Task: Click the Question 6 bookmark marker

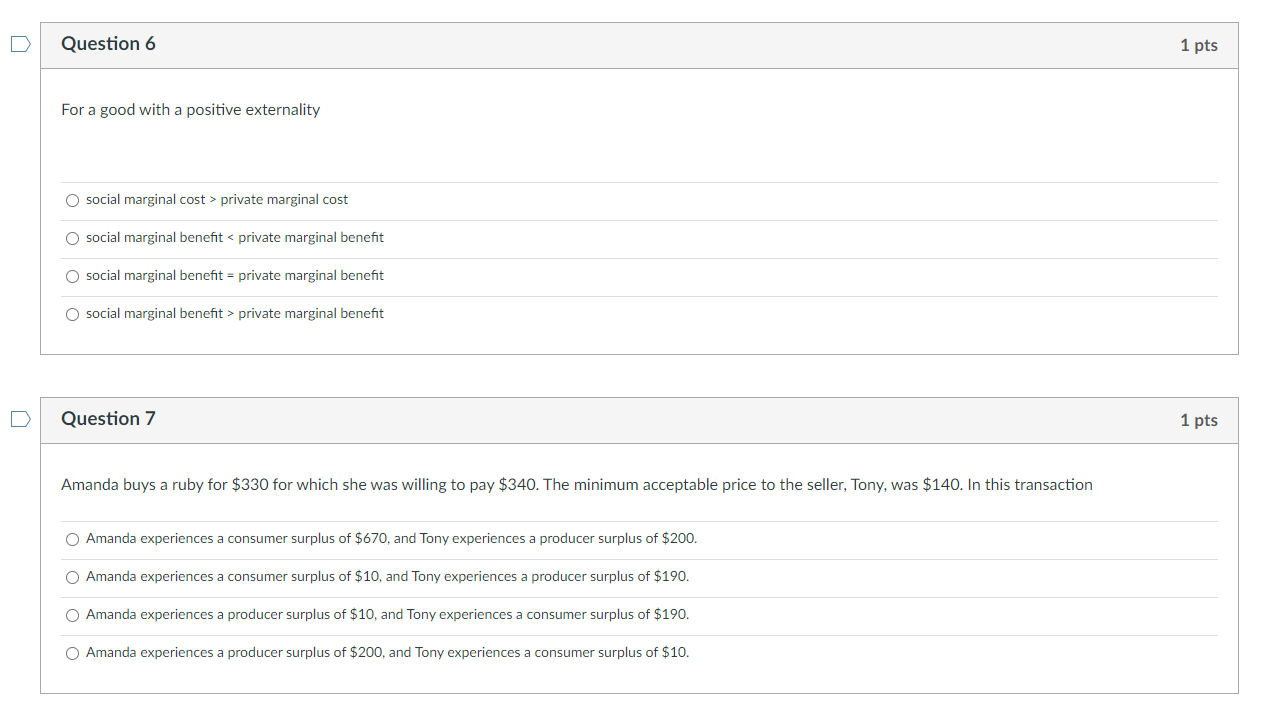Action: 18,43
